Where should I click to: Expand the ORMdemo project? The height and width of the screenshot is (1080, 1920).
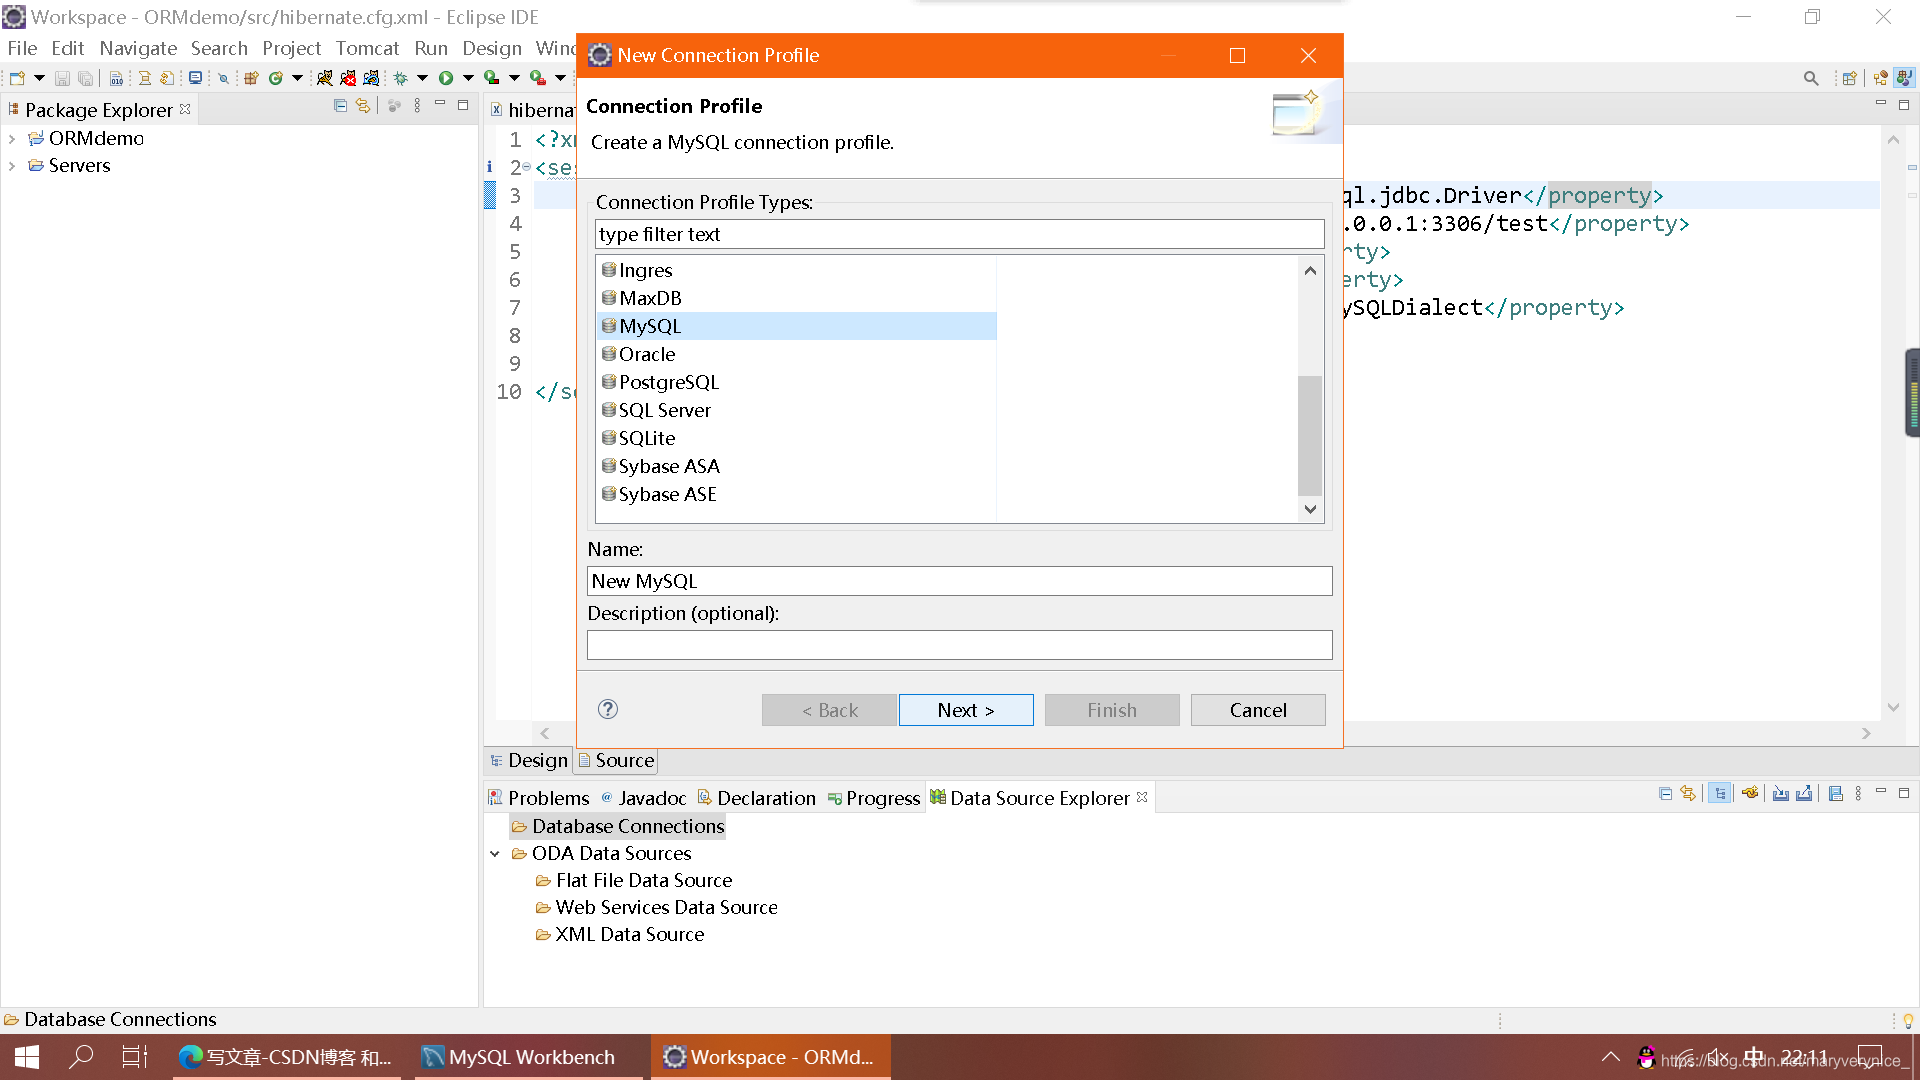coord(12,139)
